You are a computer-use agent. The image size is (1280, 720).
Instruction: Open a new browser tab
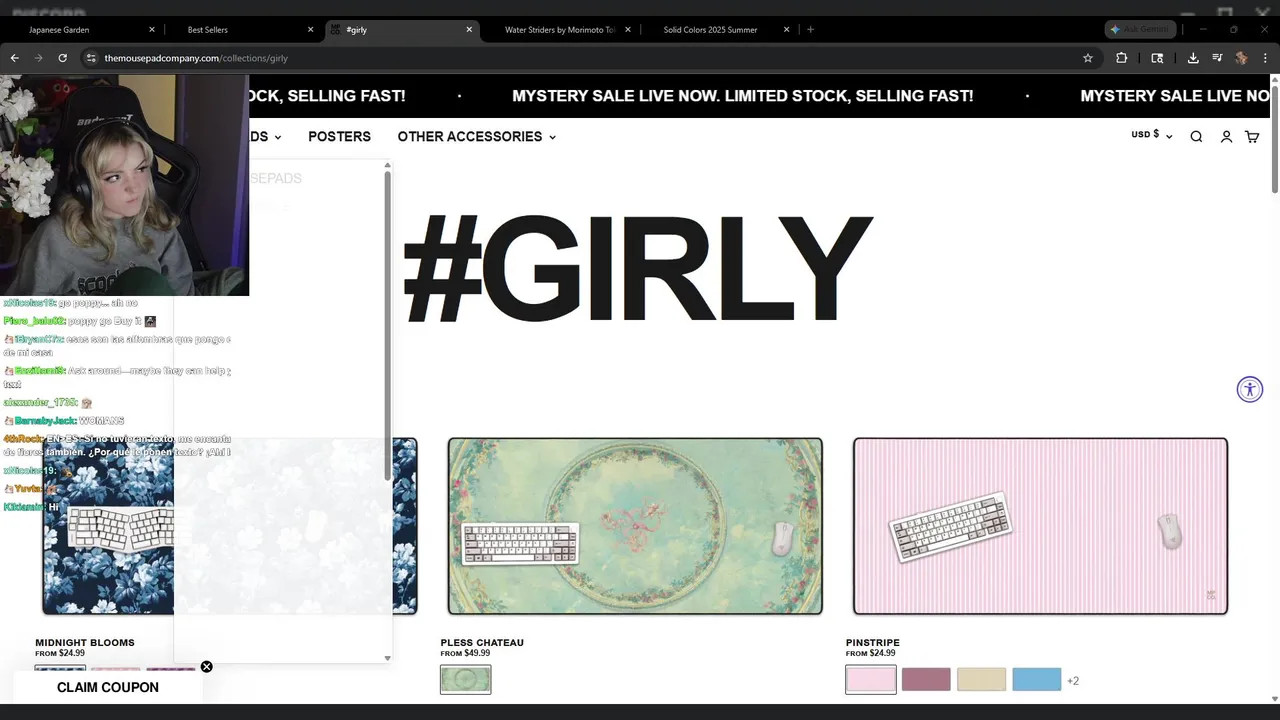point(810,29)
